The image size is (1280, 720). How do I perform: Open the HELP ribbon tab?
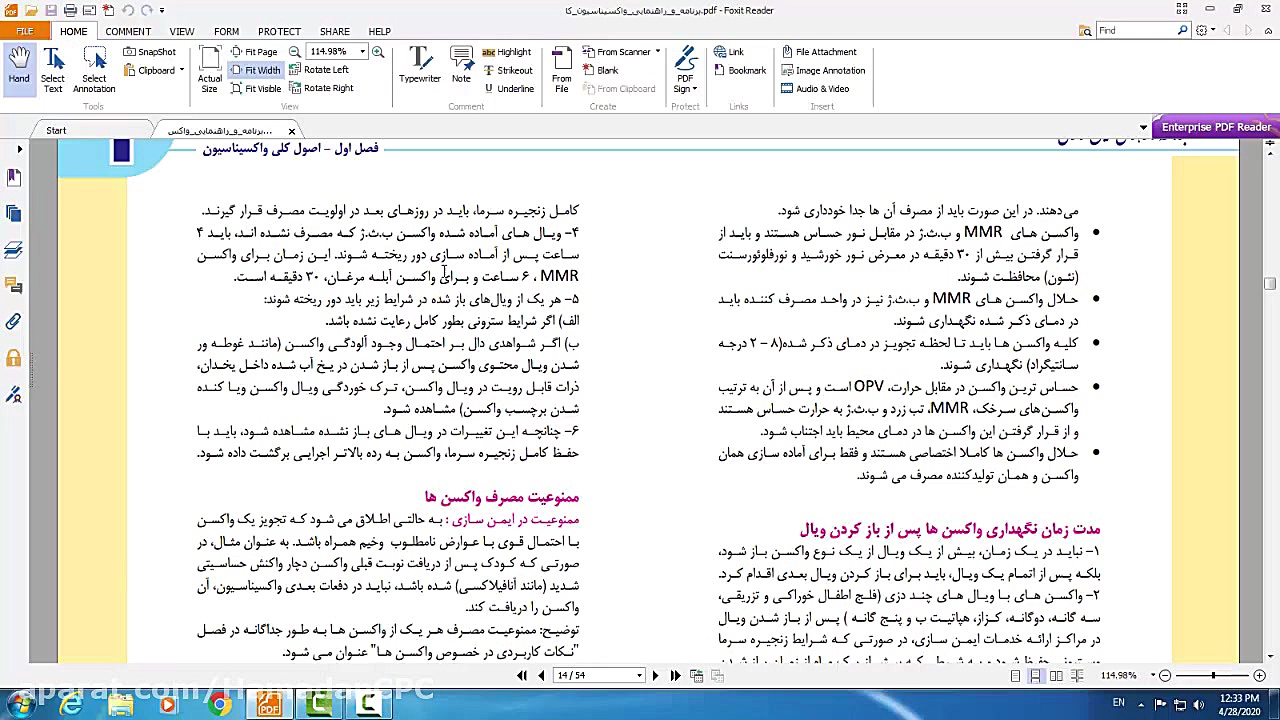(379, 31)
